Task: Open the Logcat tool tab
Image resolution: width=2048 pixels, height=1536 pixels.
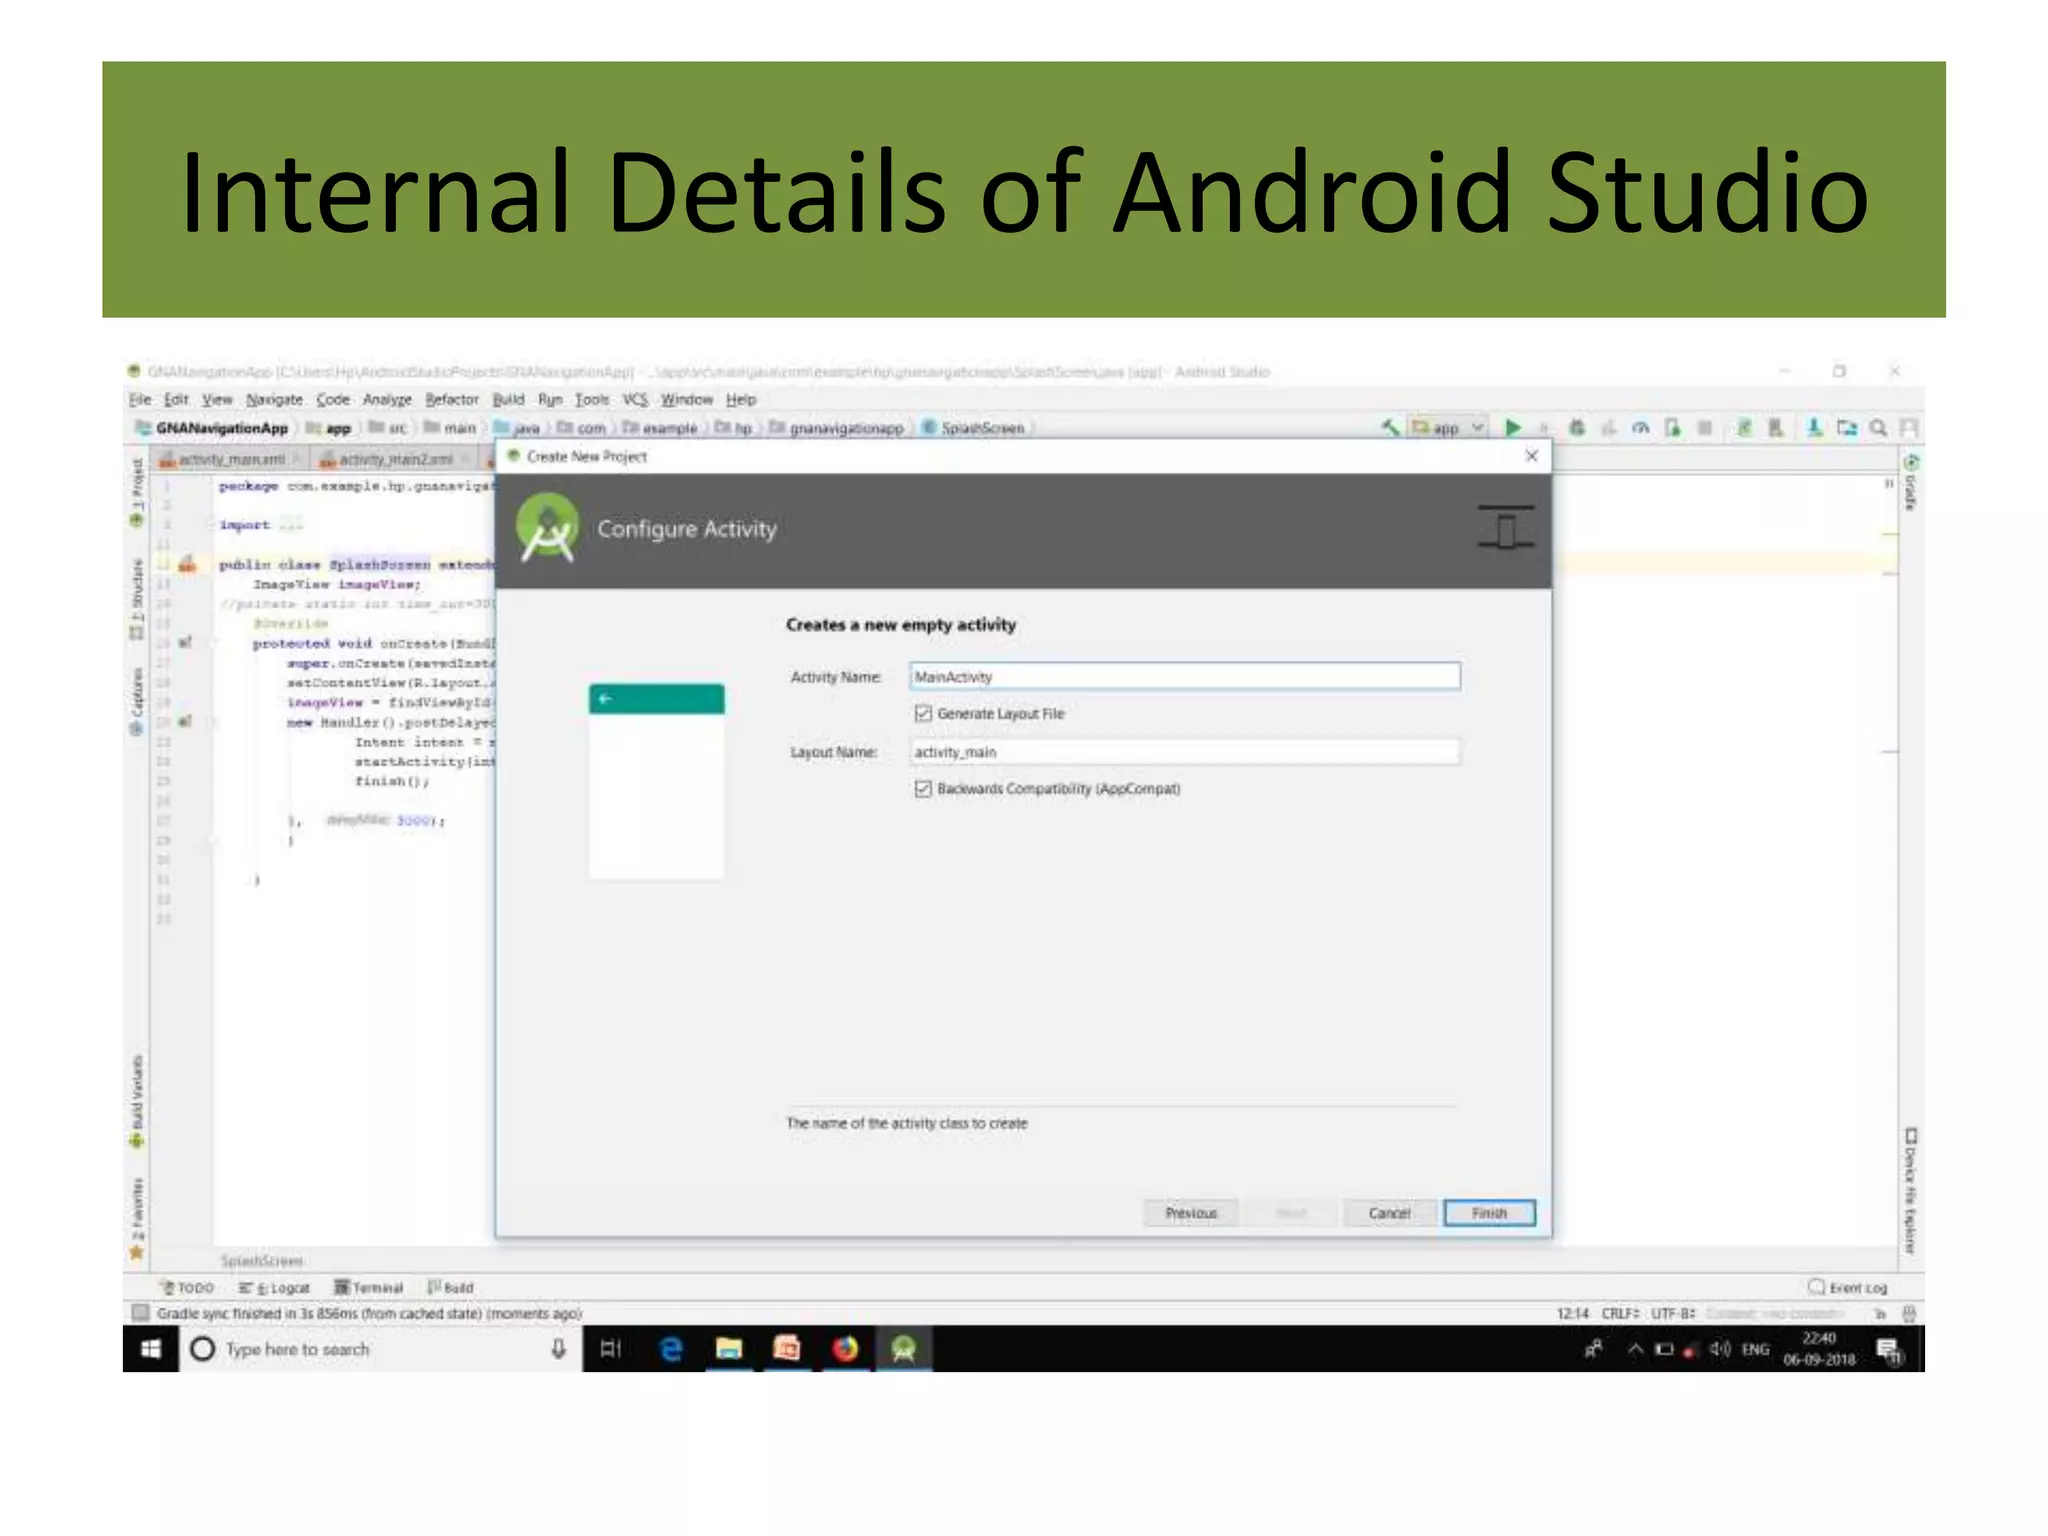Action: 275,1287
